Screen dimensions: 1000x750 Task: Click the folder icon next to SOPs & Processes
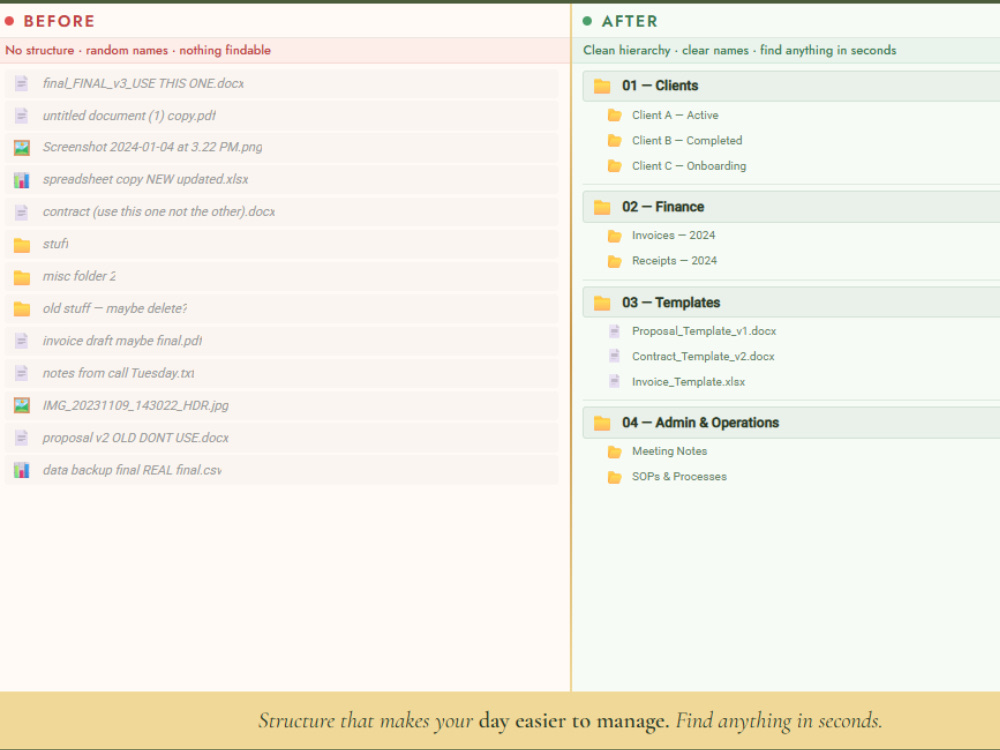[x=615, y=477]
